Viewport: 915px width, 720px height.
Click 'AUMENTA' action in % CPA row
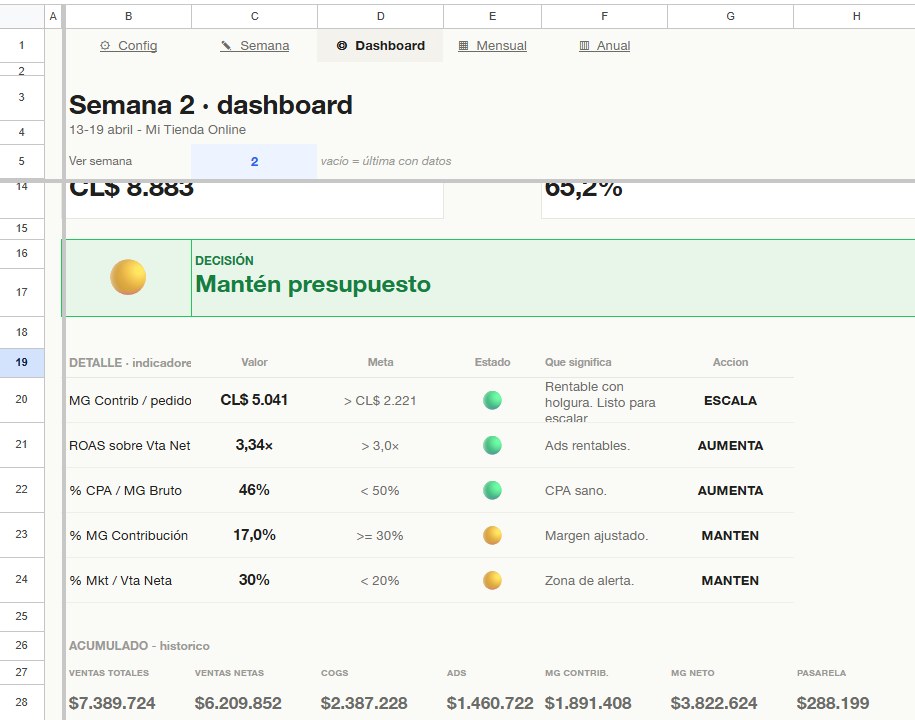click(x=730, y=491)
